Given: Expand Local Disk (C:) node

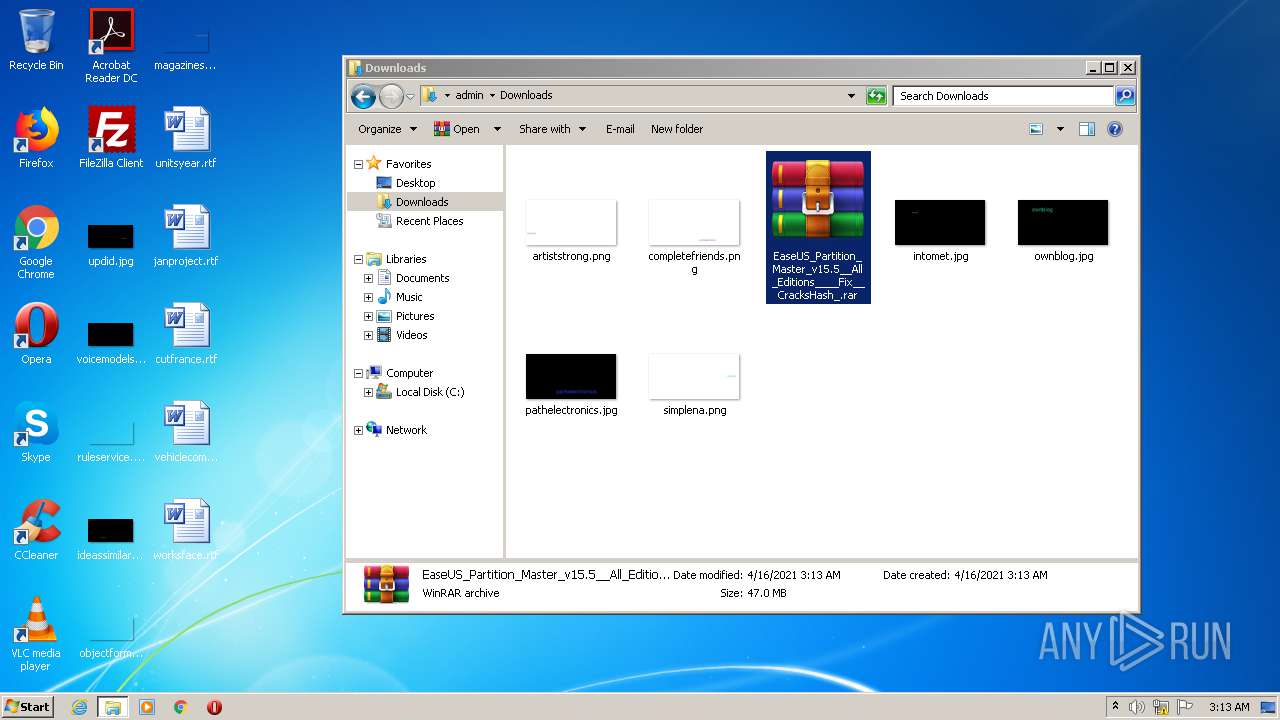Looking at the screenshot, I should point(368,392).
